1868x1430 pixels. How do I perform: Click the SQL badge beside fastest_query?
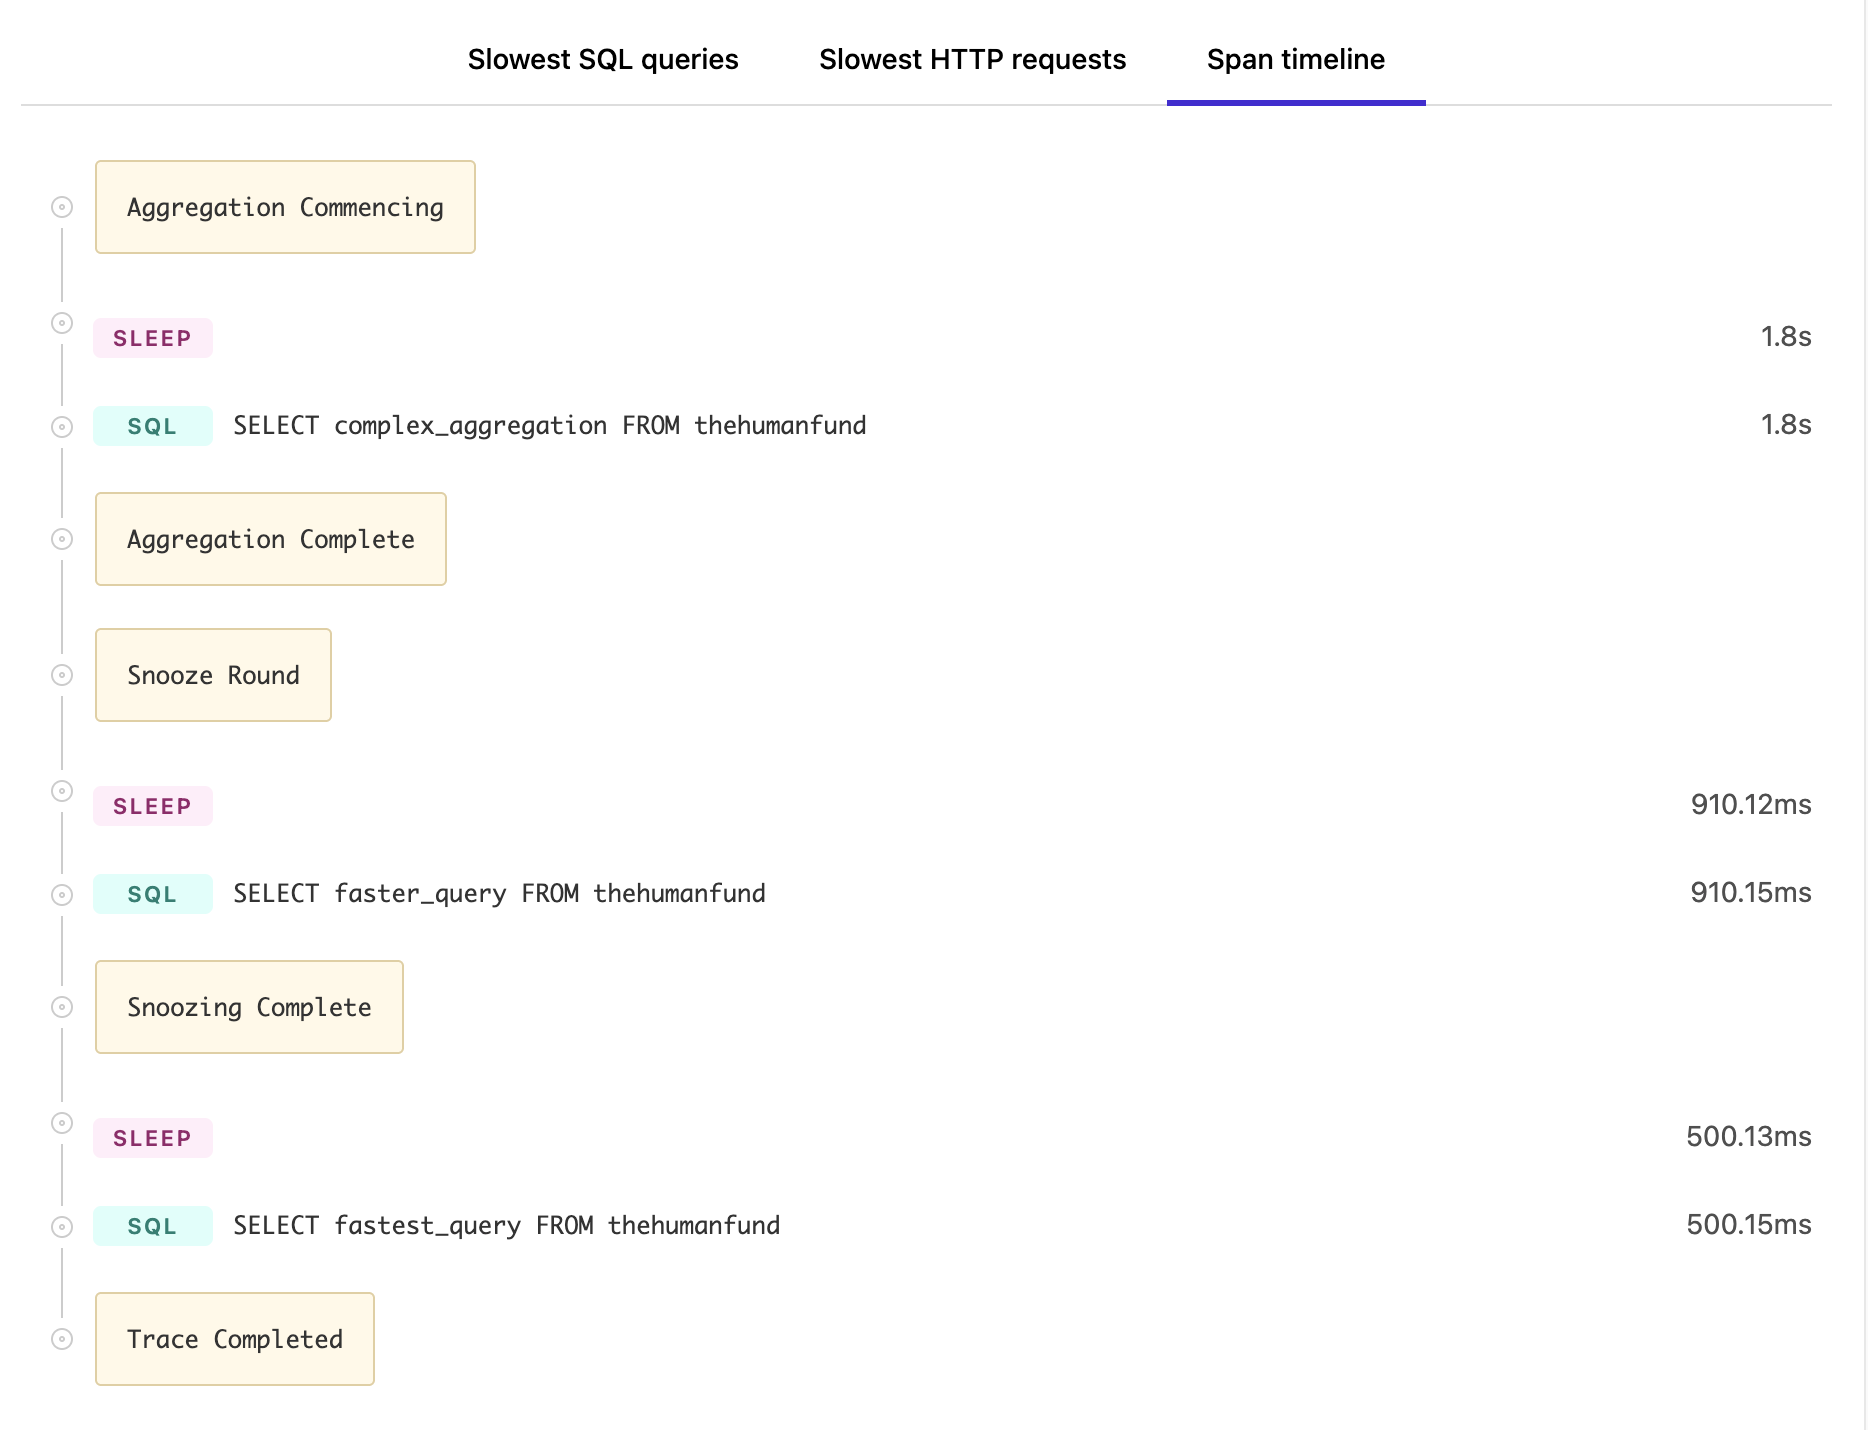[152, 1225]
